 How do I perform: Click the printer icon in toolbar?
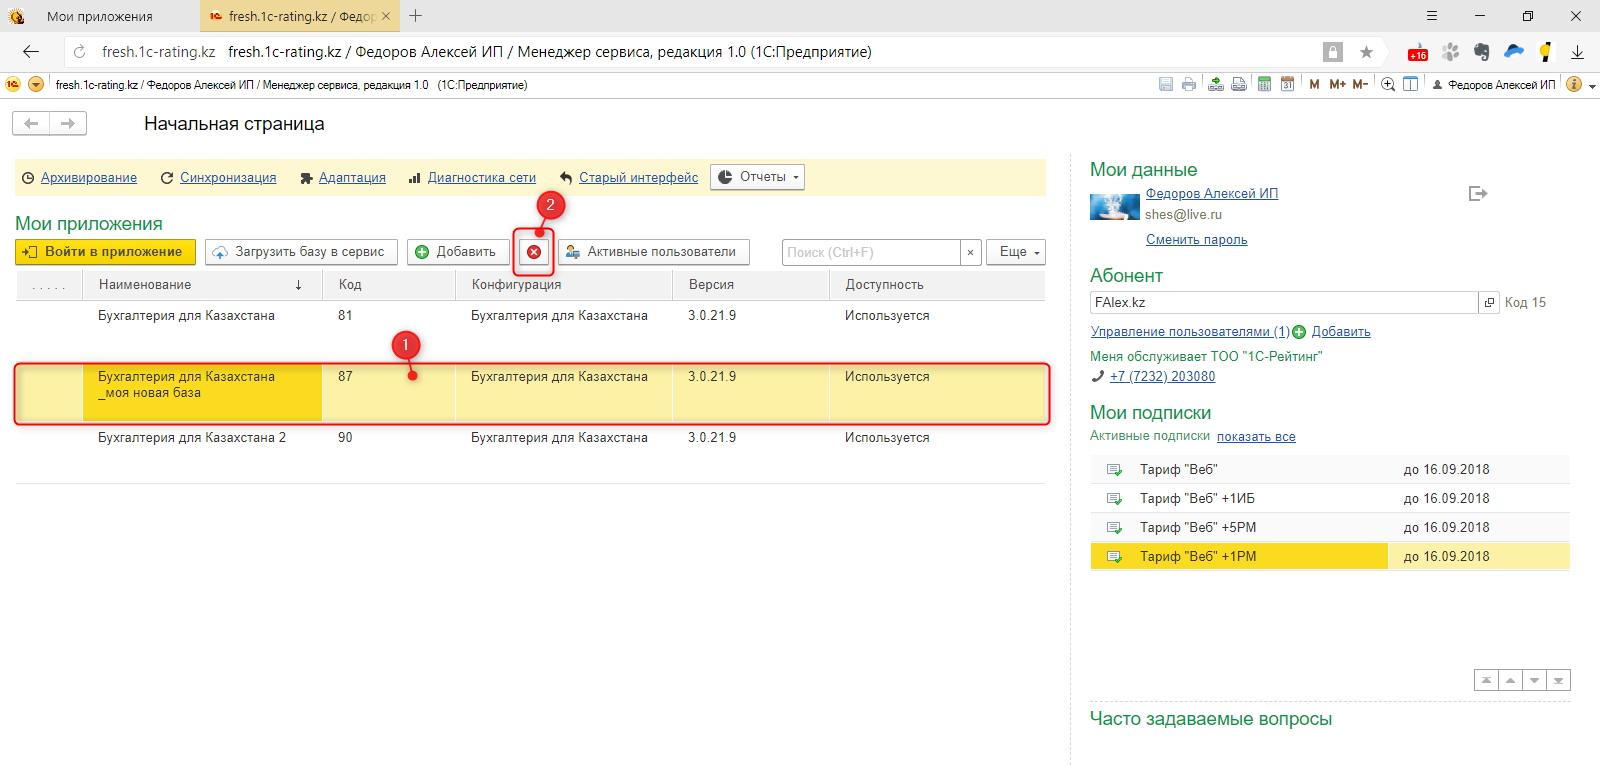[1188, 84]
